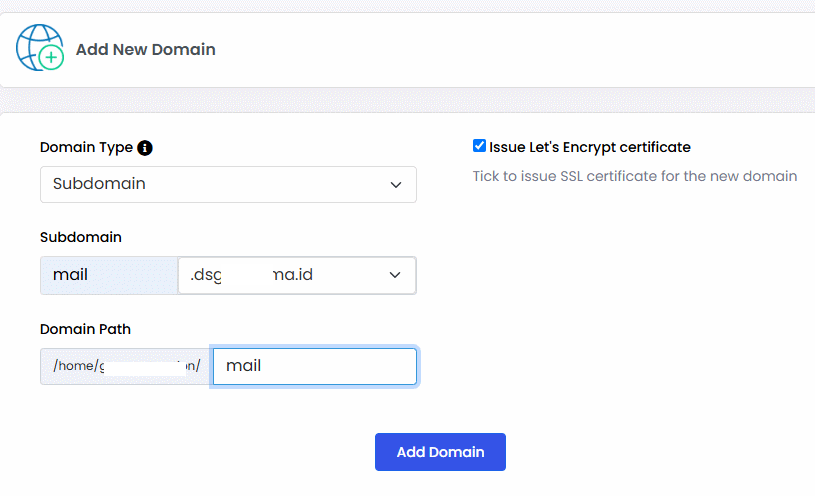The image size is (815, 496).
Task: Expand the Domain Type chevron arrow
Action: (396, 185)
